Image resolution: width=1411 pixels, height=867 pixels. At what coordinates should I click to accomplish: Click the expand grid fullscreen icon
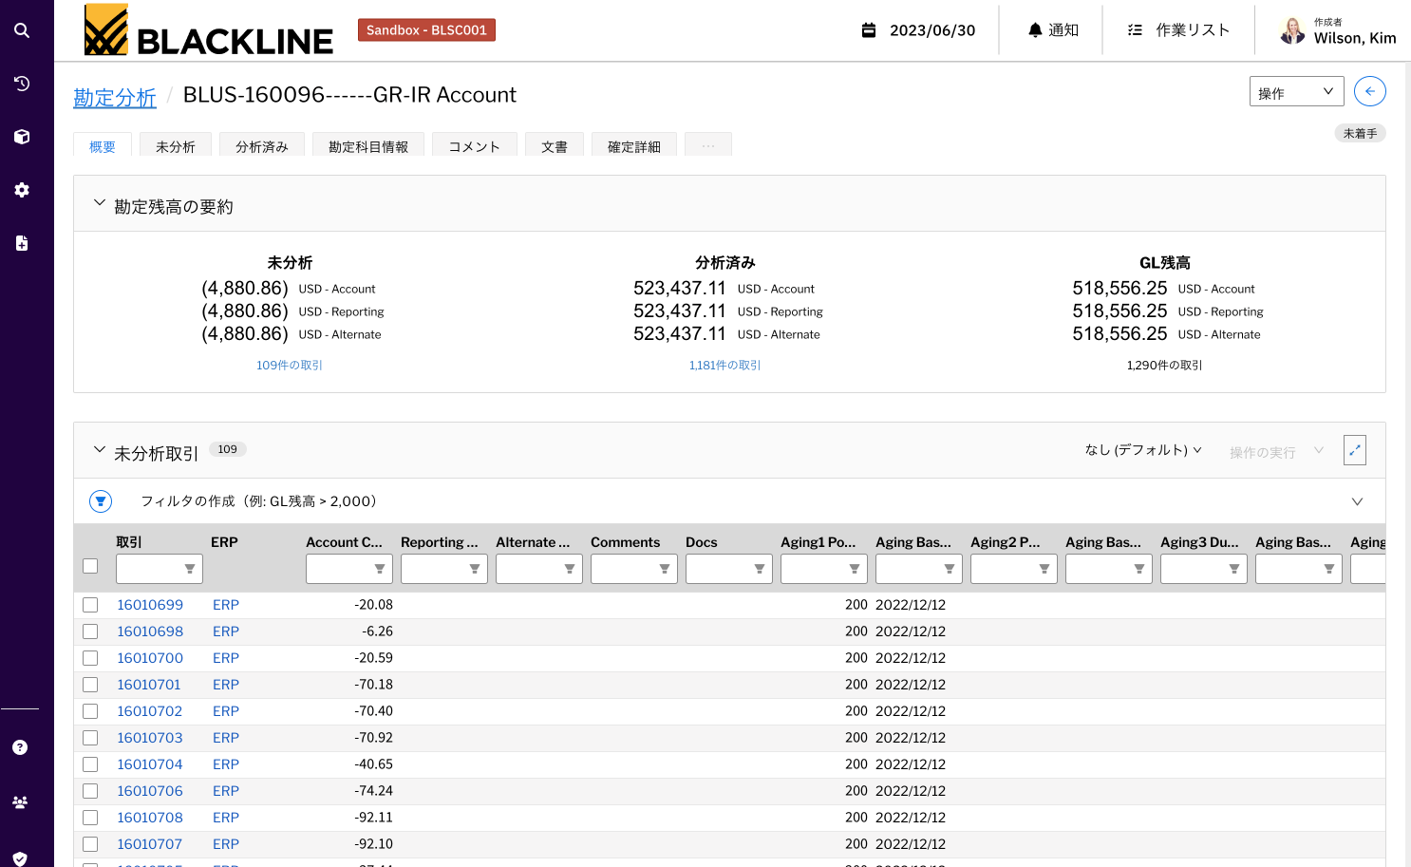pos(1355,450)
